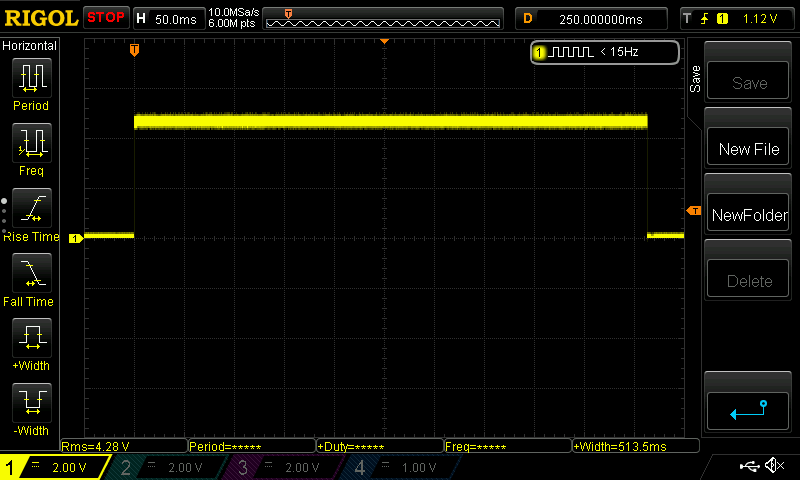800x480 pixels.
Task: Select the Freq measurement icon
Action: (x=32, y=143)
